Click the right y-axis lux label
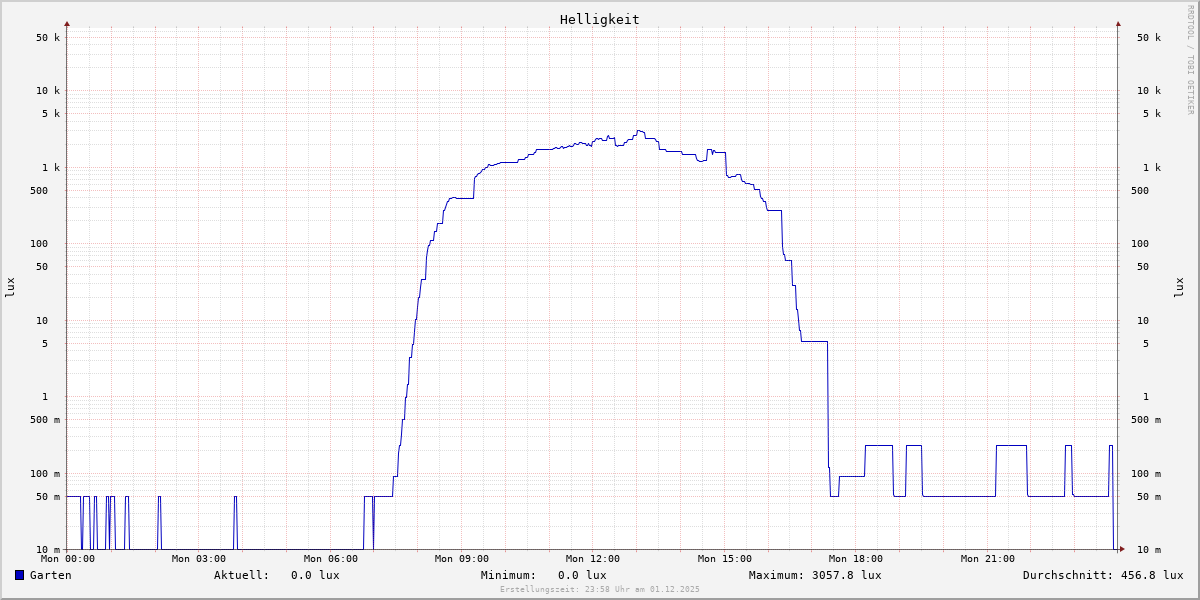Screen dimensions: 1200x600 tap(1179, 287)
